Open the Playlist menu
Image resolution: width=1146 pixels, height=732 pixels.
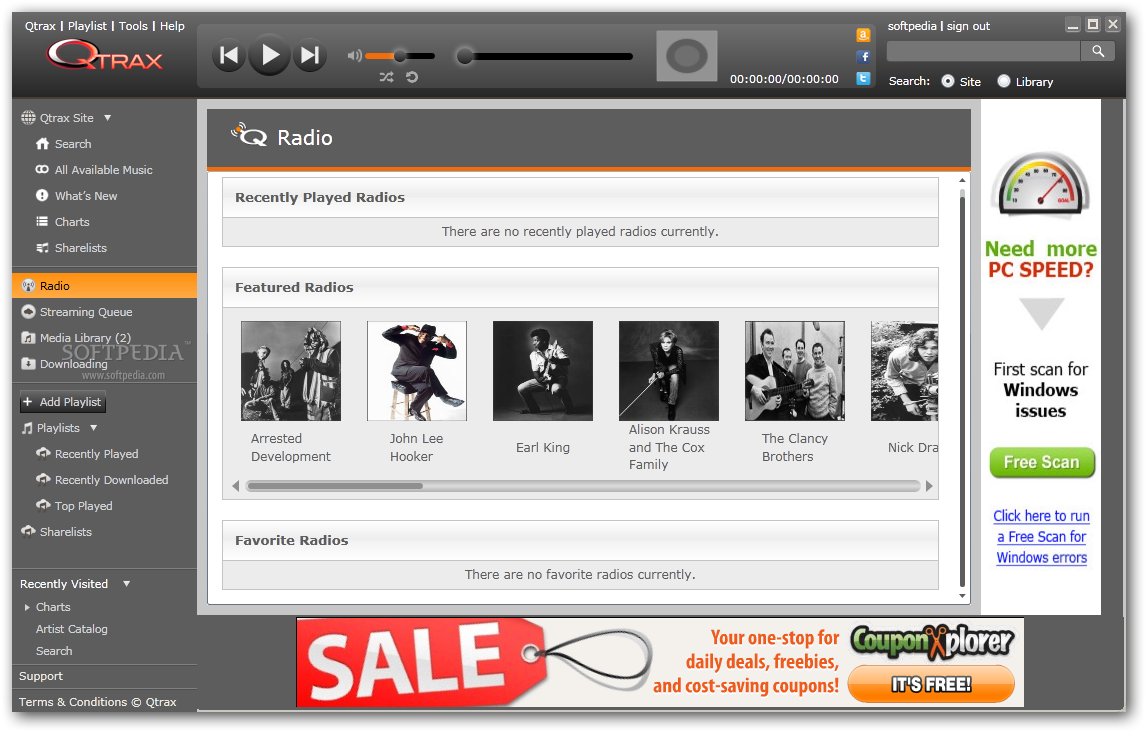coord(87,26)
